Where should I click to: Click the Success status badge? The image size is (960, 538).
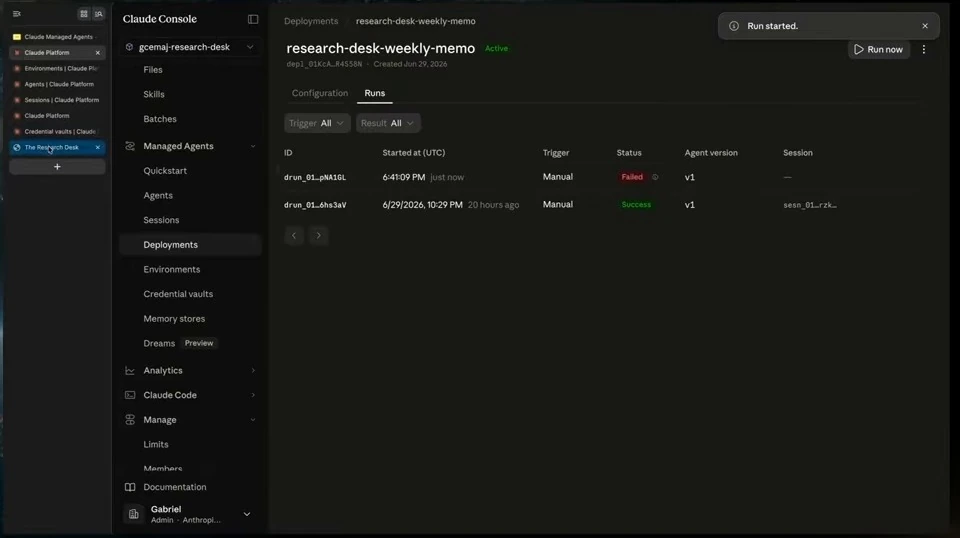pyautogui.click(x=636, y=204)
